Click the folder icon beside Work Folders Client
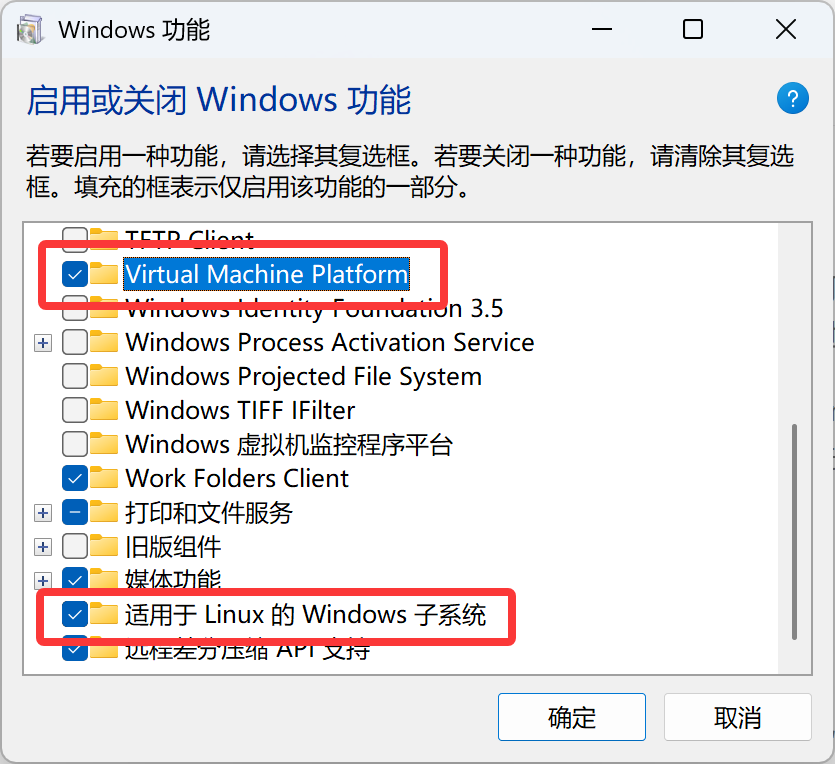The image size is (835, 764). (x=102, y=478)
